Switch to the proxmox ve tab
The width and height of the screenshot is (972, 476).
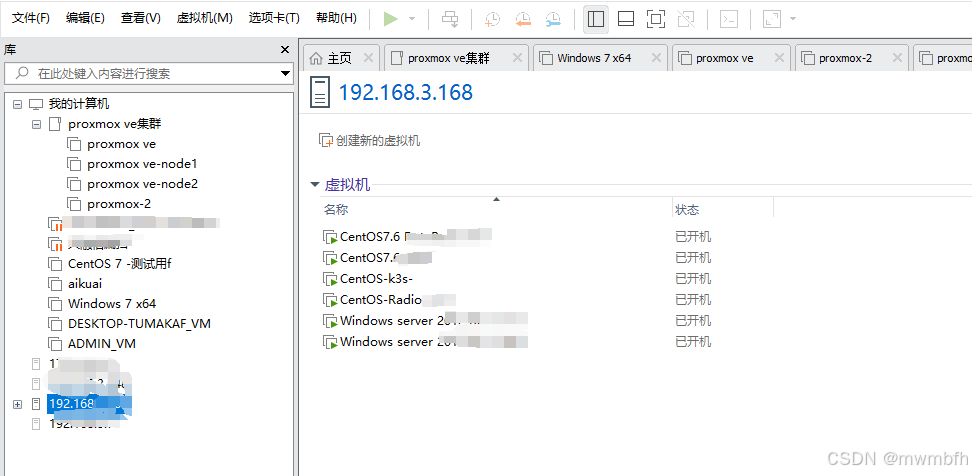point(725,58)
